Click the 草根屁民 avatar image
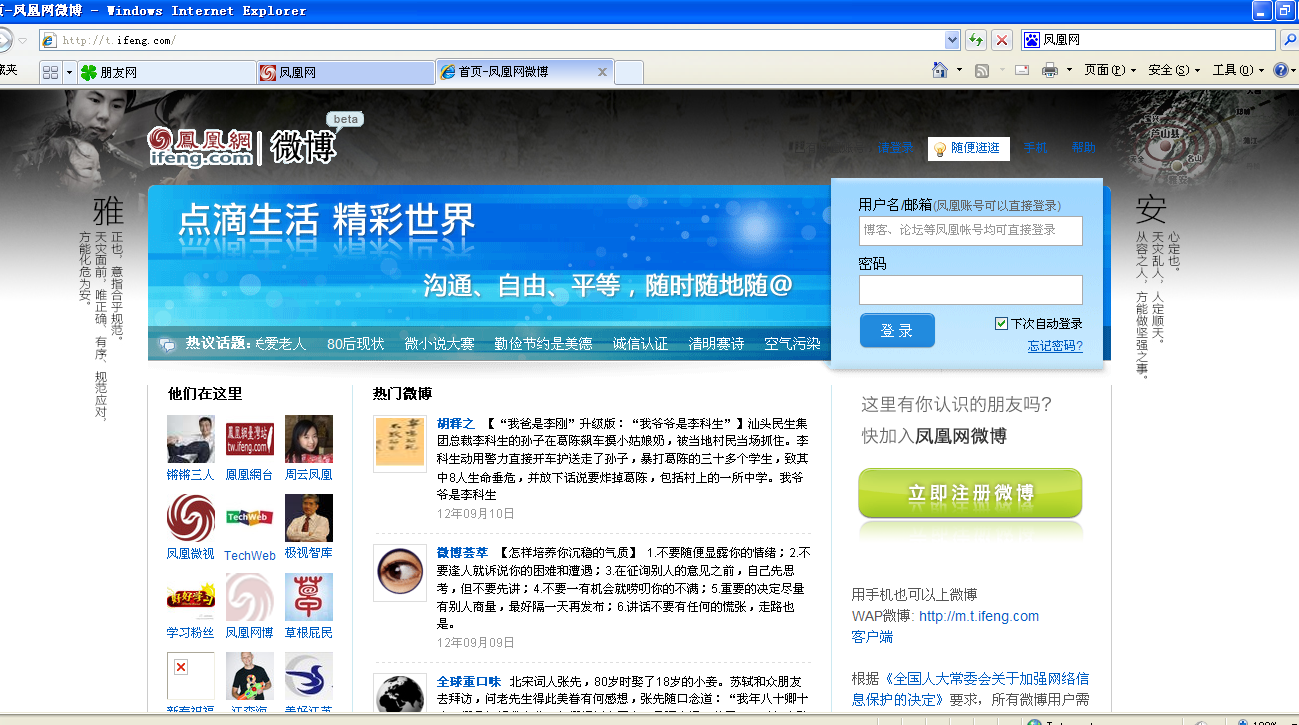The width and height of the screenshot is (1299, 725). (309, 597)
